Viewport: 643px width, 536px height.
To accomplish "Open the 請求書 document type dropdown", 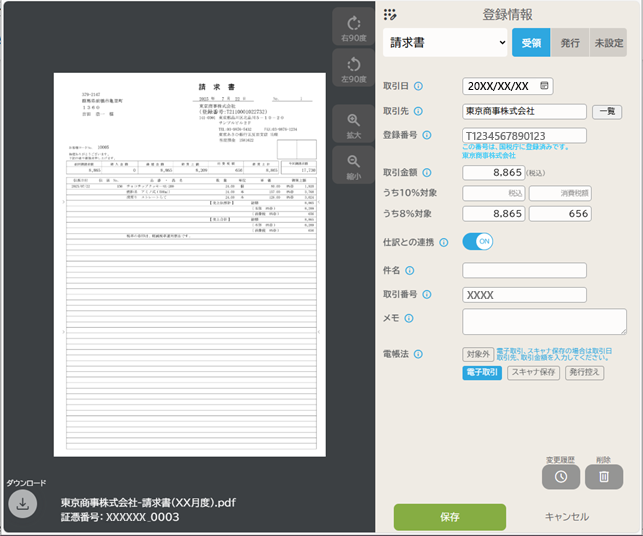I will pos(445,42).
